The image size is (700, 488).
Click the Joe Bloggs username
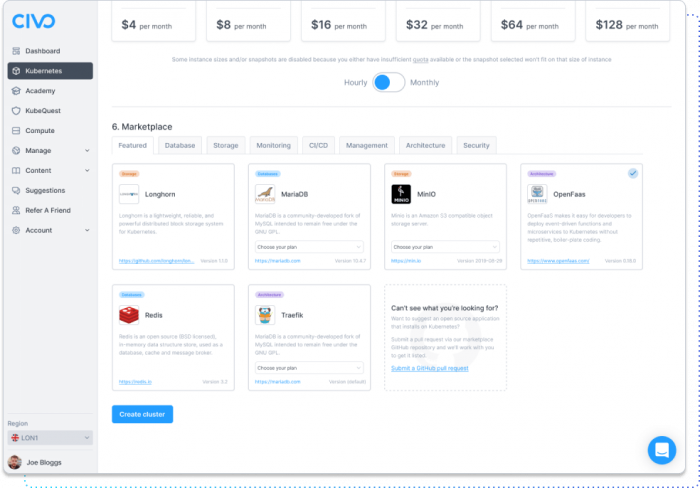44,463
